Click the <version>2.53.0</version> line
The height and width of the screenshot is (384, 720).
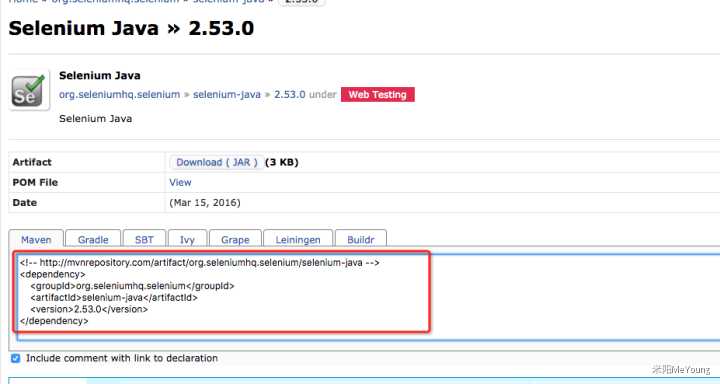click(x=89, y=309)
